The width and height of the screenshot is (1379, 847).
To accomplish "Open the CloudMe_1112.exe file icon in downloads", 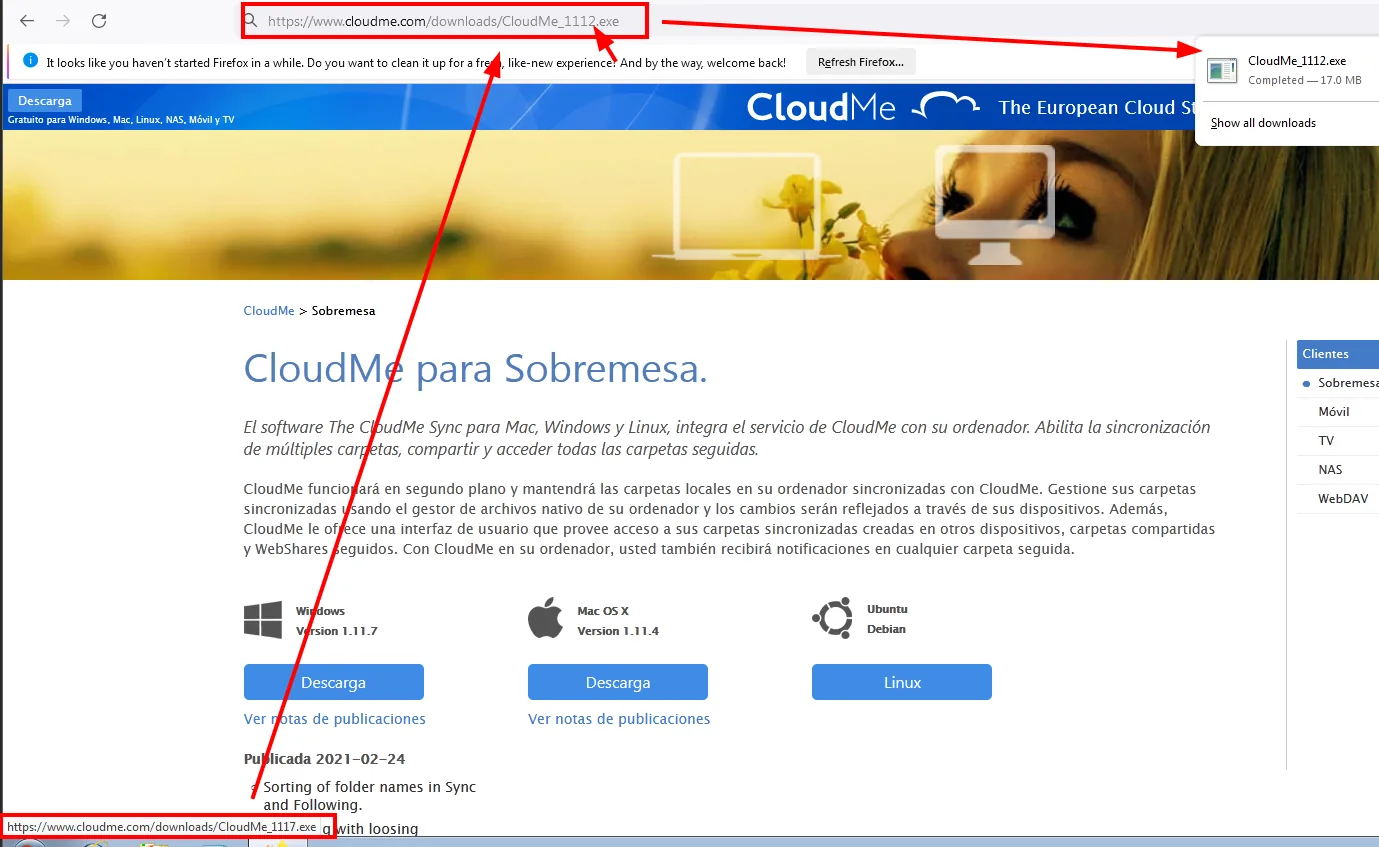I will tap(1221, 69).
